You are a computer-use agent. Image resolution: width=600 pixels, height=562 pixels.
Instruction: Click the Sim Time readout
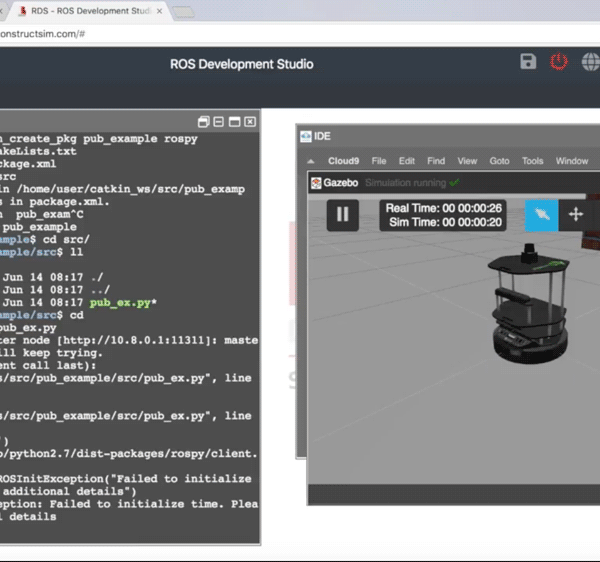pos(445,222)
